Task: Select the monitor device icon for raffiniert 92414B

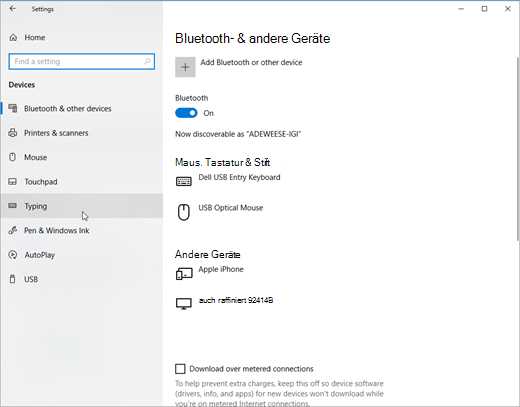Action: pos(184,304)
